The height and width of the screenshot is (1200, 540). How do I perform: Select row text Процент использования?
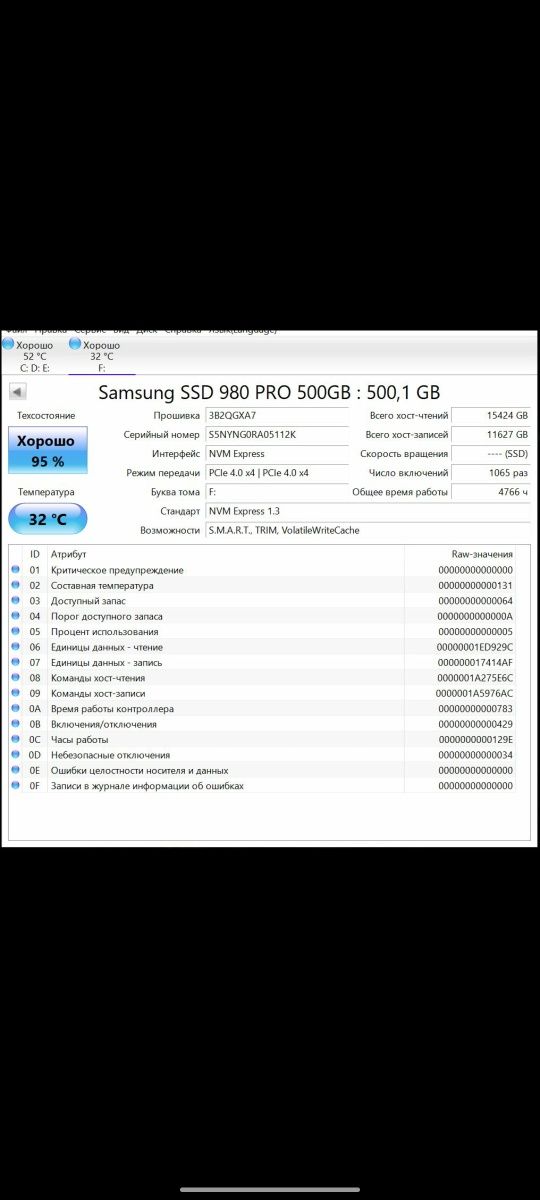coord(104,632)
